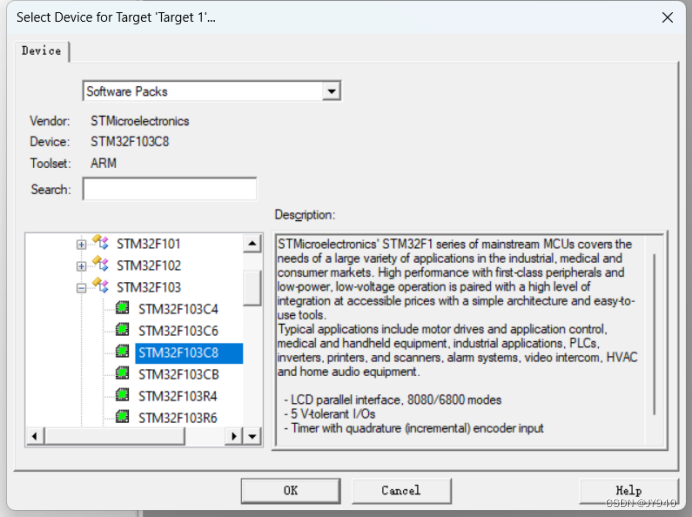Switch to the Device tab
The height and width of the screenshot is (517, 692).
coord(41,51)
